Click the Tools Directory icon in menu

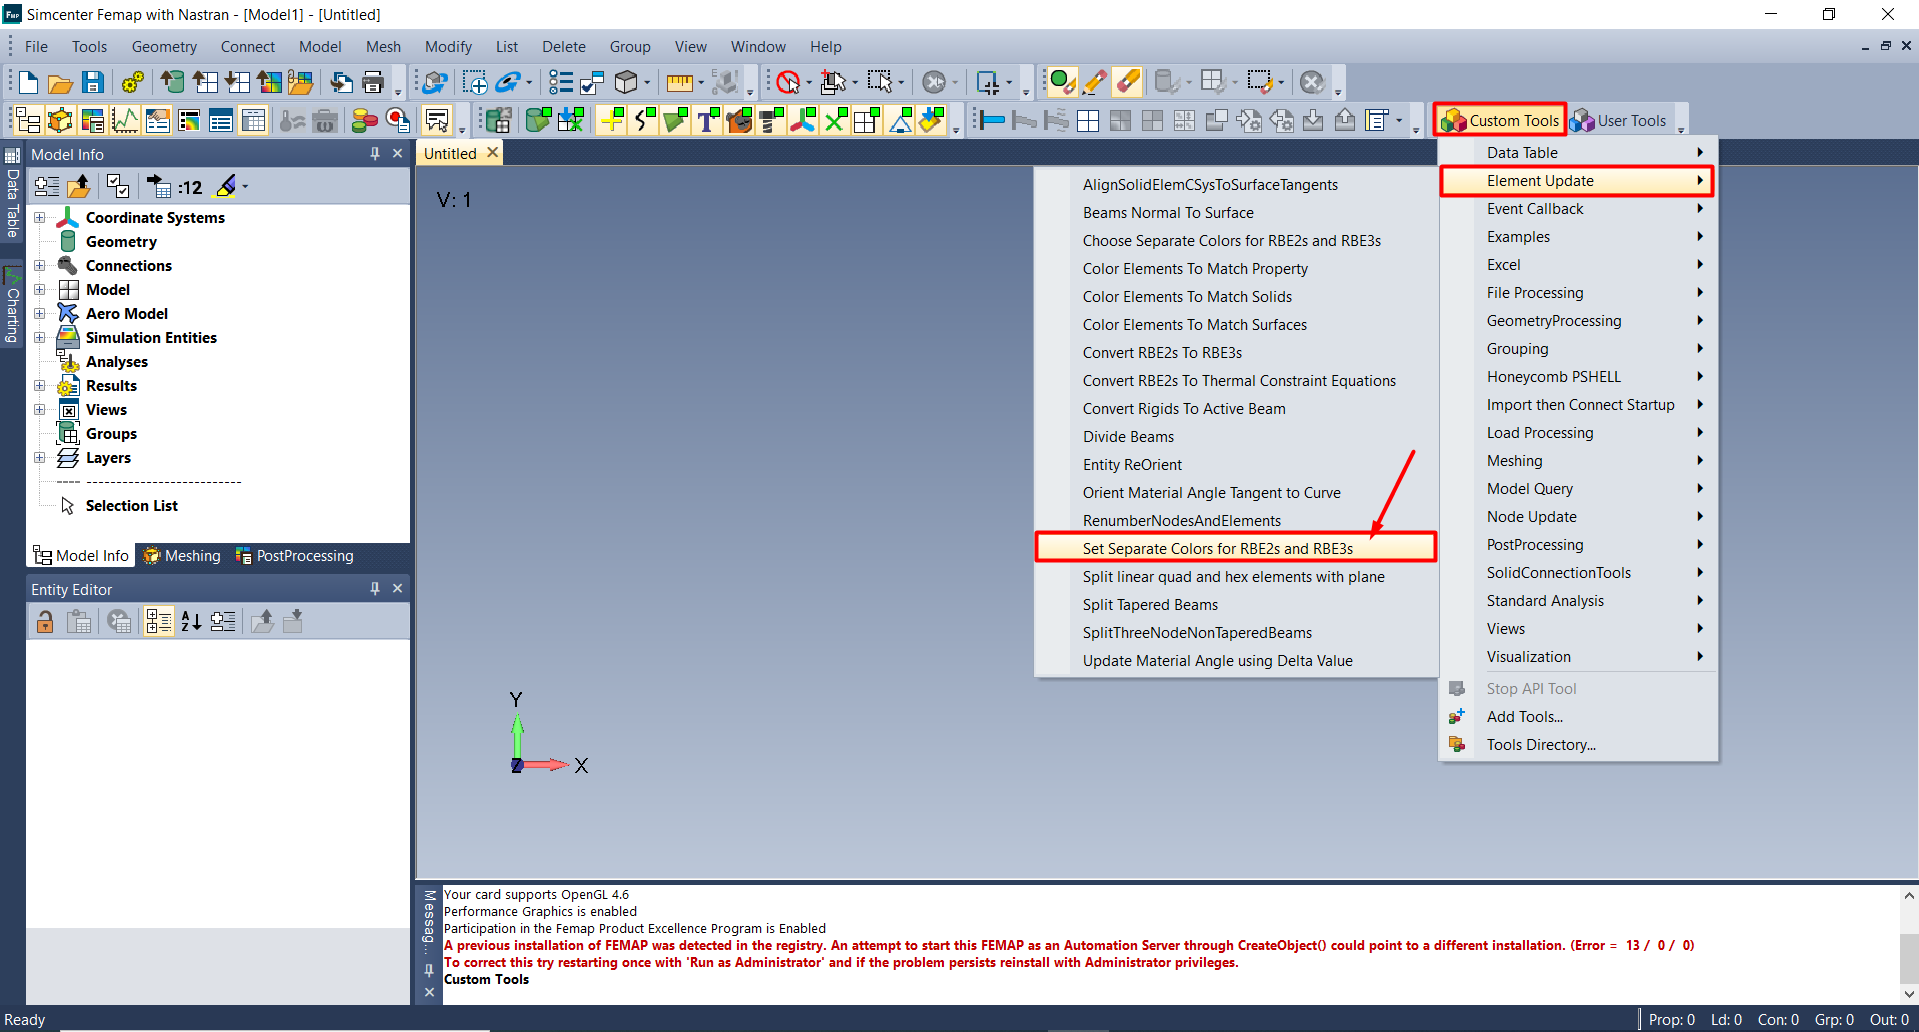pos(1457,744)
